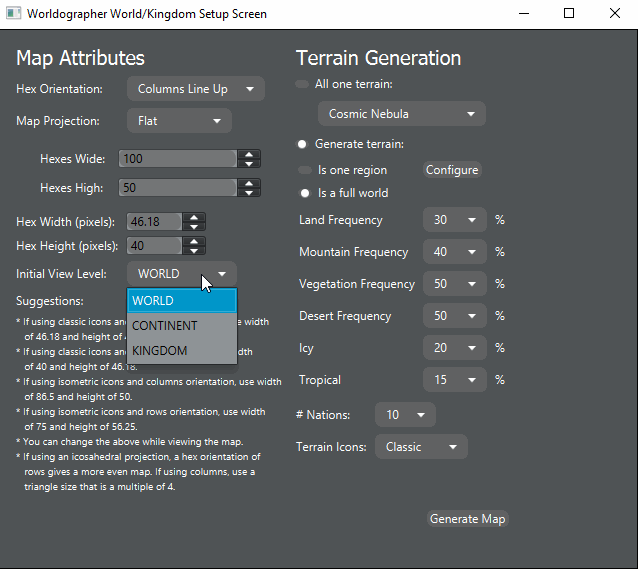Choose Is a full world radio option
638x569 pixels.
305,193
